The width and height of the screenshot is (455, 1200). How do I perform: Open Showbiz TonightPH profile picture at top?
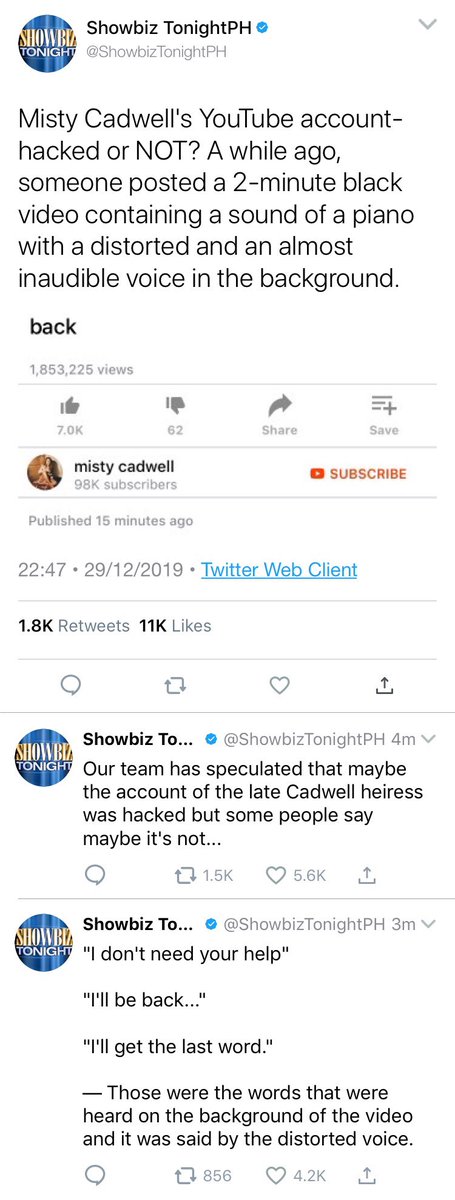pyautogui.click(x=45, y=41)
